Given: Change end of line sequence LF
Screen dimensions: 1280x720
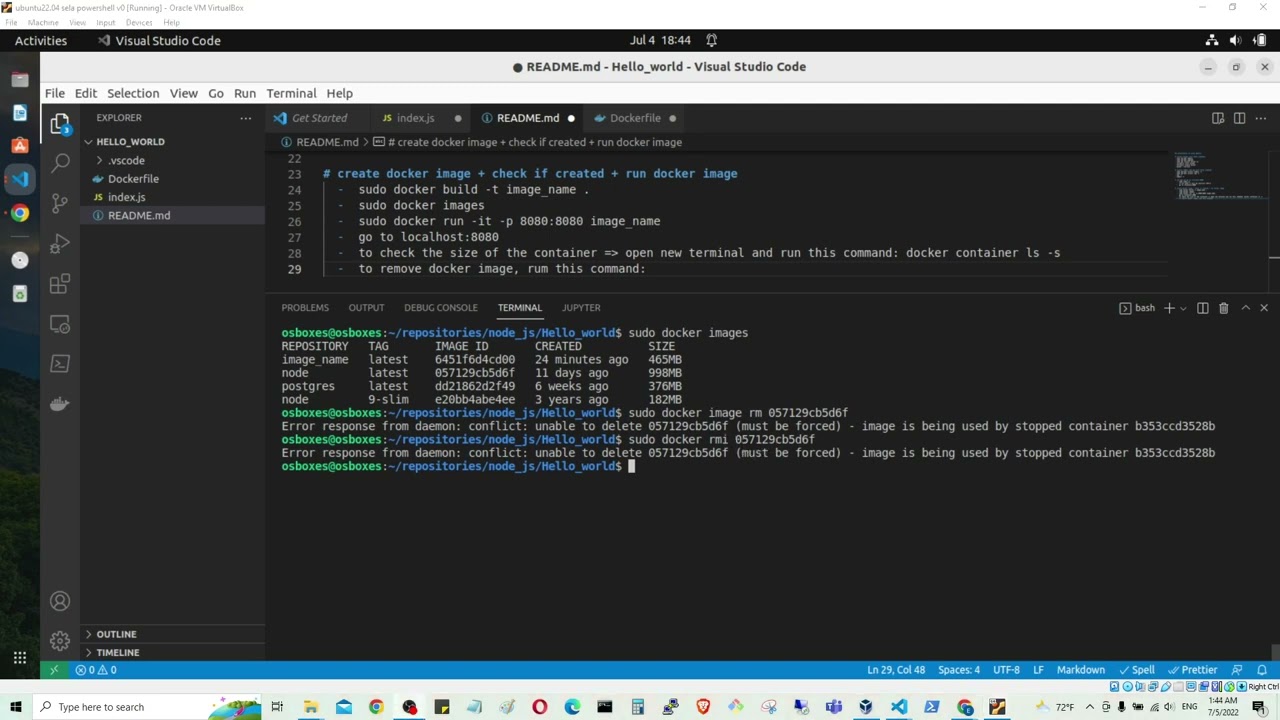Looking at the screenshot, I should coord(1038,670).
